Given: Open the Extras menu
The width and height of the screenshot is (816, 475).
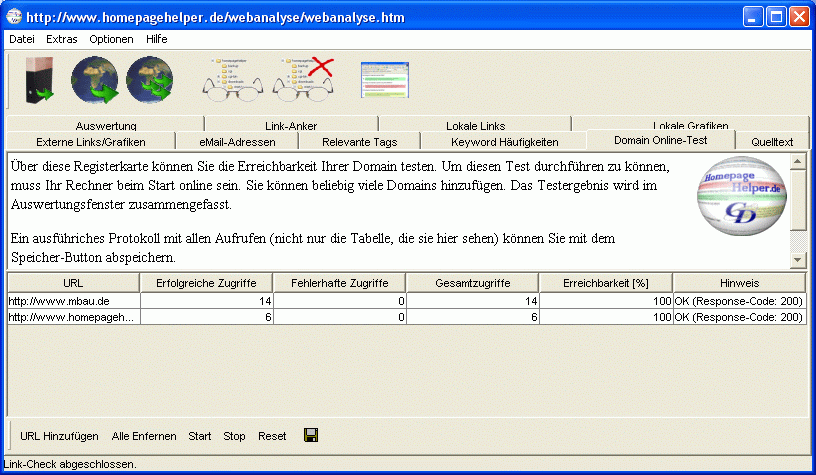Looking at the screenshot, I should pos(61,39).
